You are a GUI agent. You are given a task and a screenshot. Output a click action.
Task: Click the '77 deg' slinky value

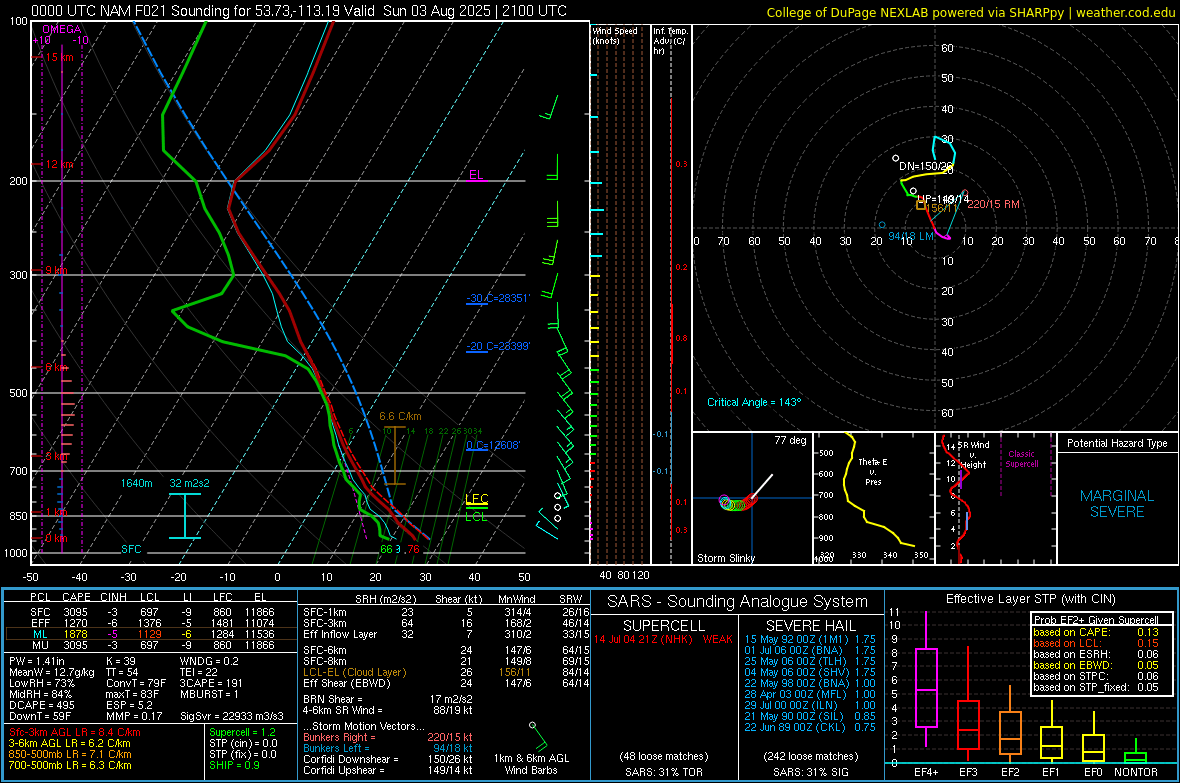pyautogui.click(x=790, y=440)
